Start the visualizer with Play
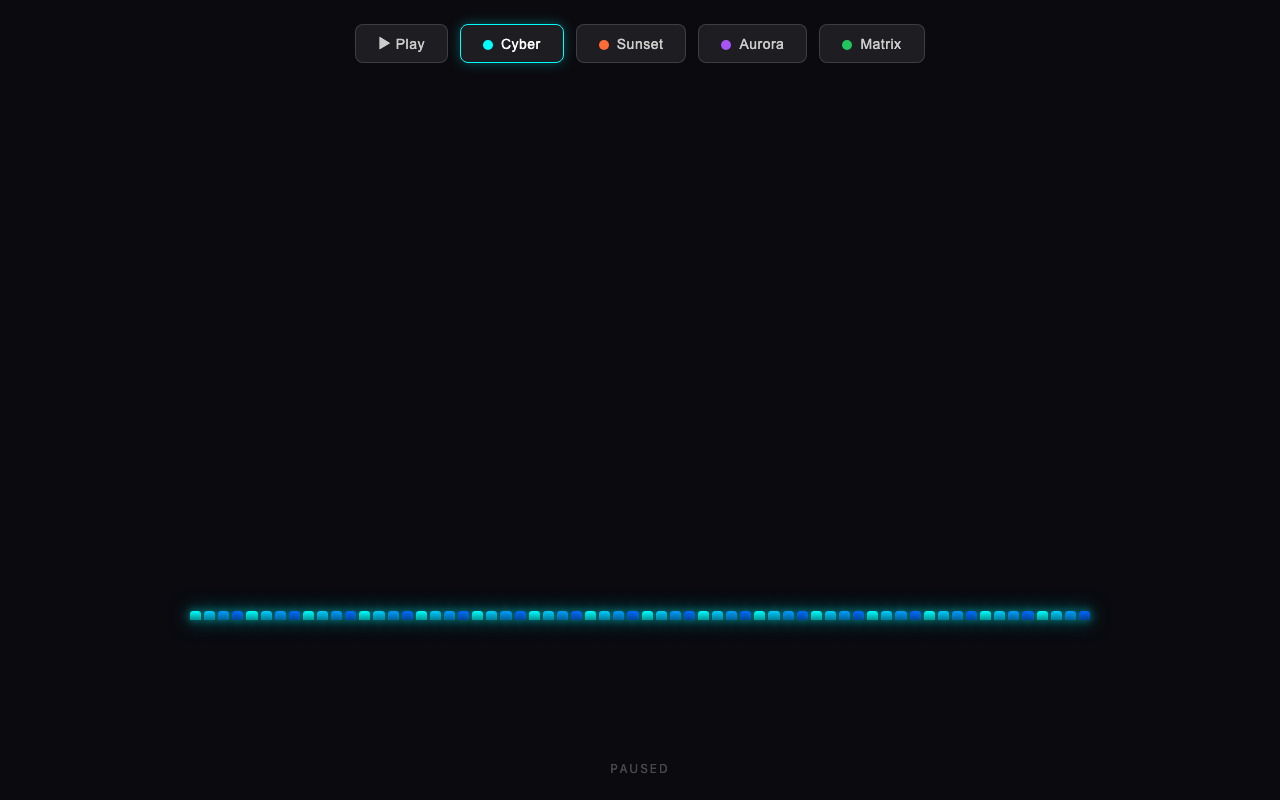The width and height of the screenshot is (1280, 800). point(401,44)
